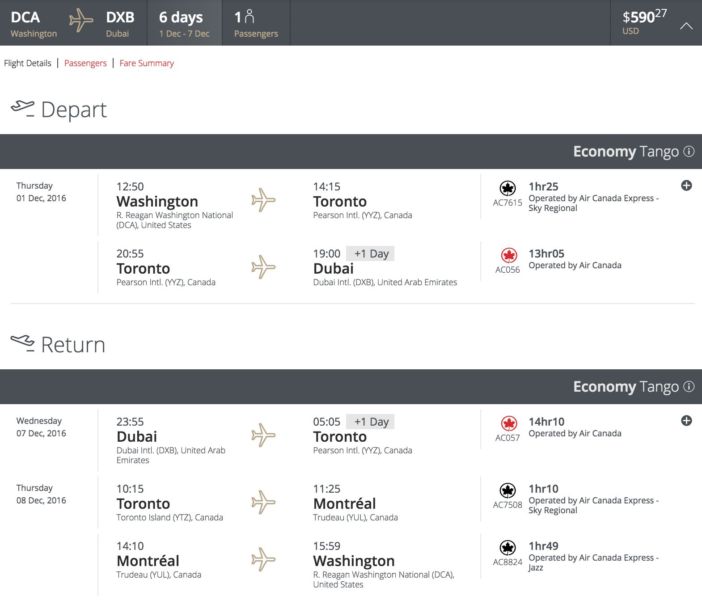Click the 6 days trip duration box
The height and width of the screenshot is (600, 702).
(x=183, y=22)
